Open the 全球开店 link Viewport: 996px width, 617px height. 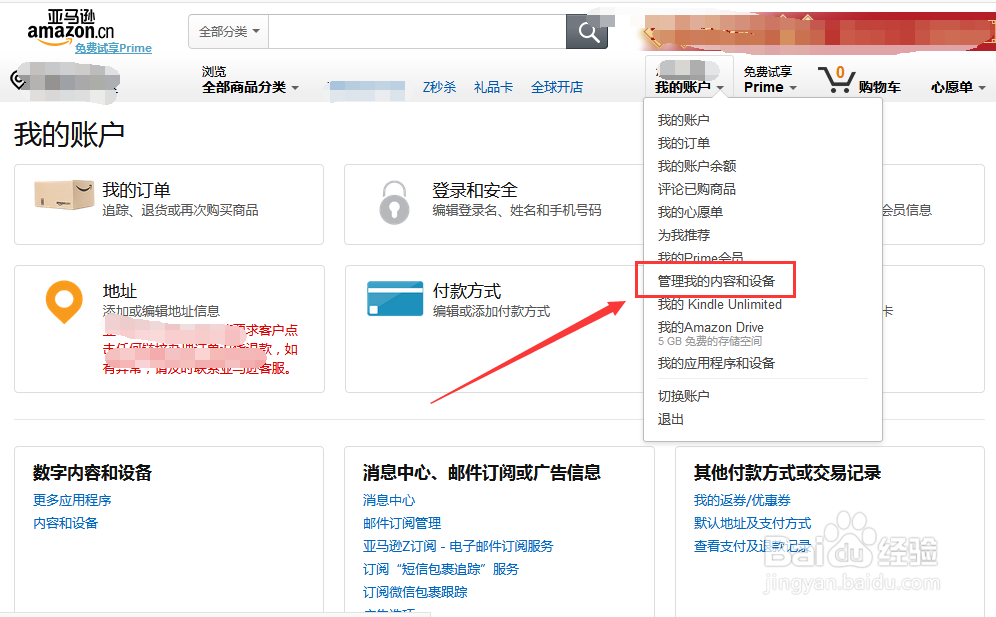tap(557, 87)
